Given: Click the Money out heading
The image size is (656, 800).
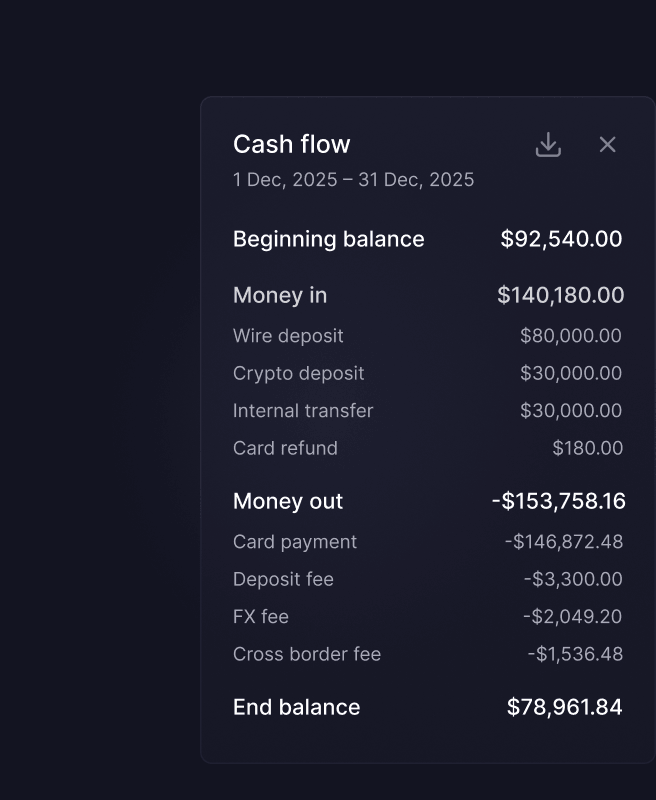Looking at the screenshot, I should click(x=288, y=501).
